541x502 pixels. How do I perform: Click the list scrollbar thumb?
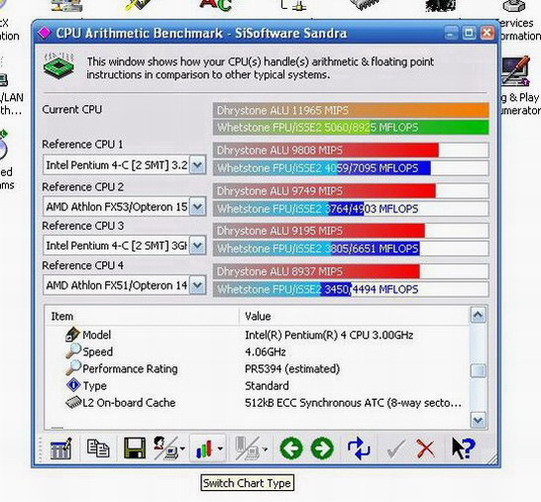478,371
